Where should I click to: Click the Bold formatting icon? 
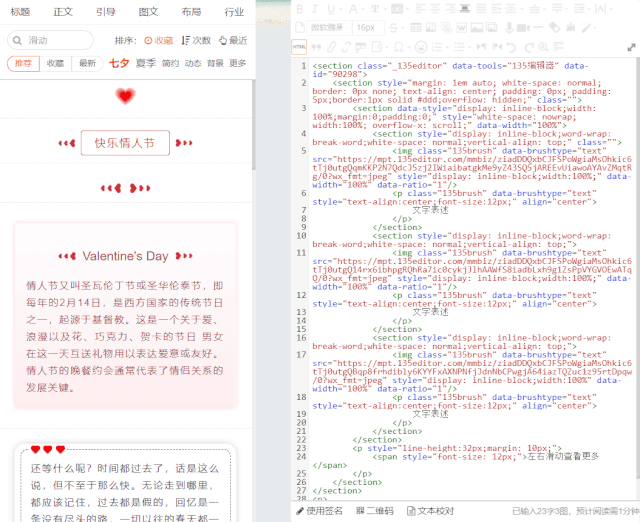tap(300, 9)
